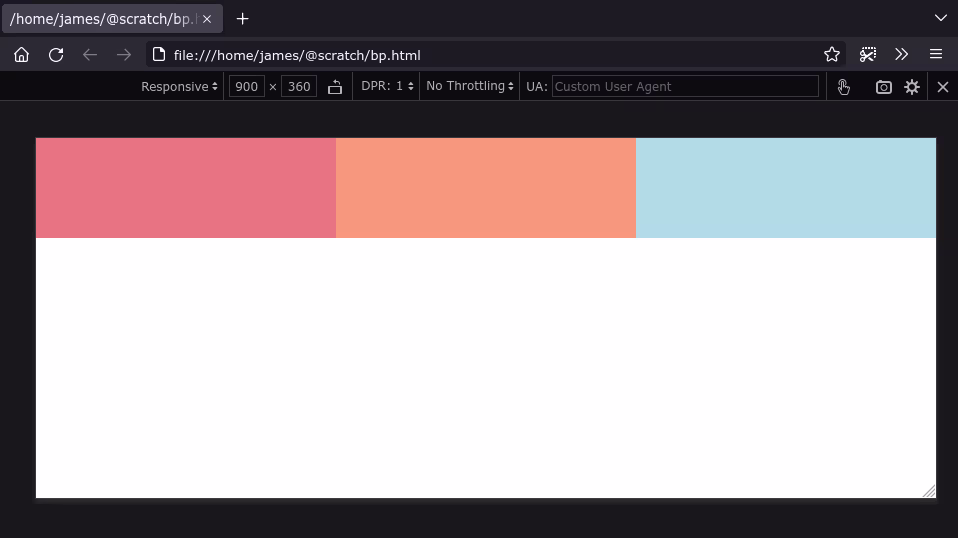Open the No Throttling dropdown
Image resolution: width=958 pixels, height=538 pixels.
click(469, 86)
